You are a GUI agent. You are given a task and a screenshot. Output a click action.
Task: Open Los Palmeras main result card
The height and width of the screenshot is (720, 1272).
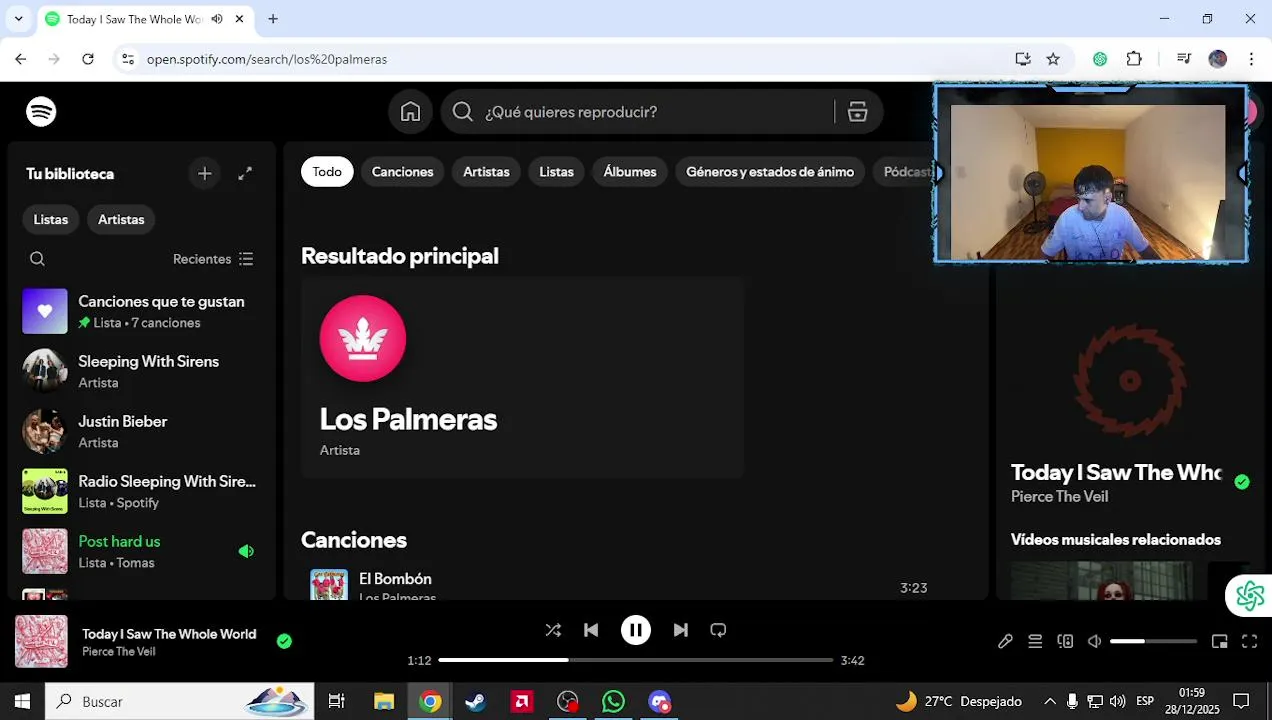point(522,377)
